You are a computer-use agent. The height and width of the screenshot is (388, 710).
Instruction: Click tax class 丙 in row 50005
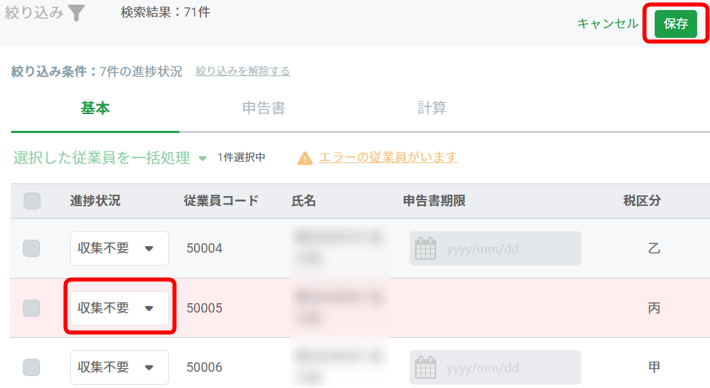pos(654,308)
